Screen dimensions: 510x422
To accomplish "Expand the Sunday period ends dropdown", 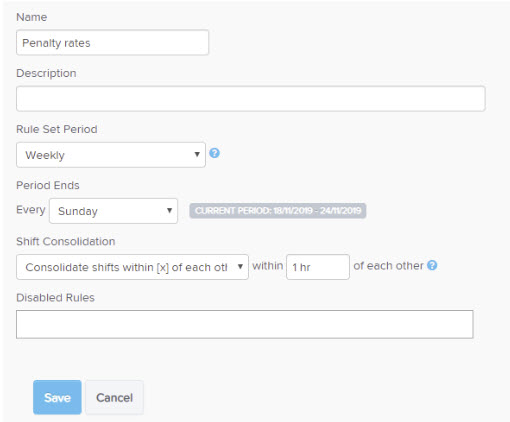I will tap(113, 211).
